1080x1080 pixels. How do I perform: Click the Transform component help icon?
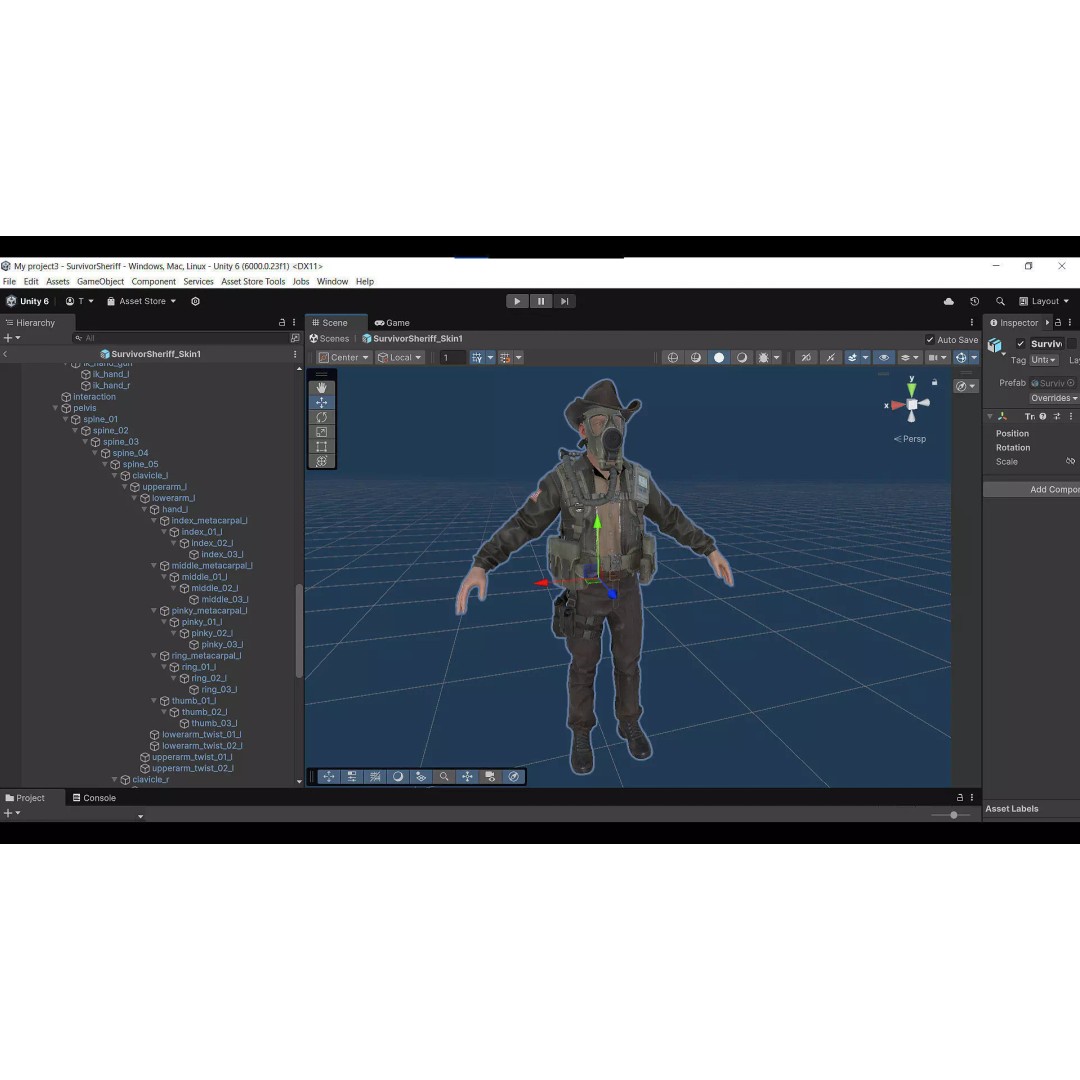pyautogui.click(x=1043, y=416)
